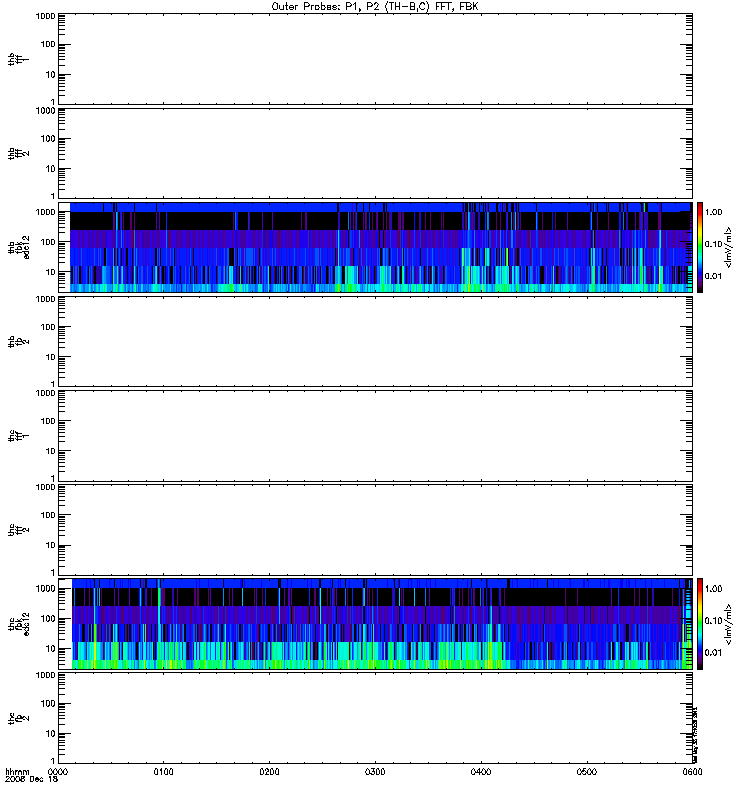
Task: Click '1.00' on the thb color bar scale
Action: (x=713, y=212)
